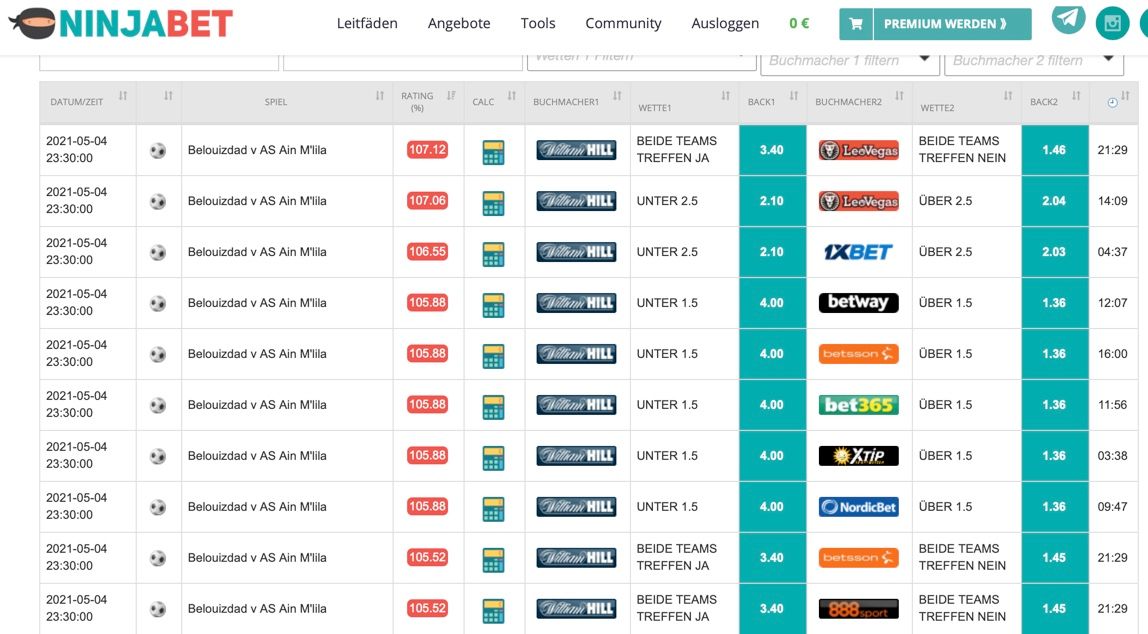Click UNTER 1.5 in the betway row
1148x634 pixels.
coord(667,302)
